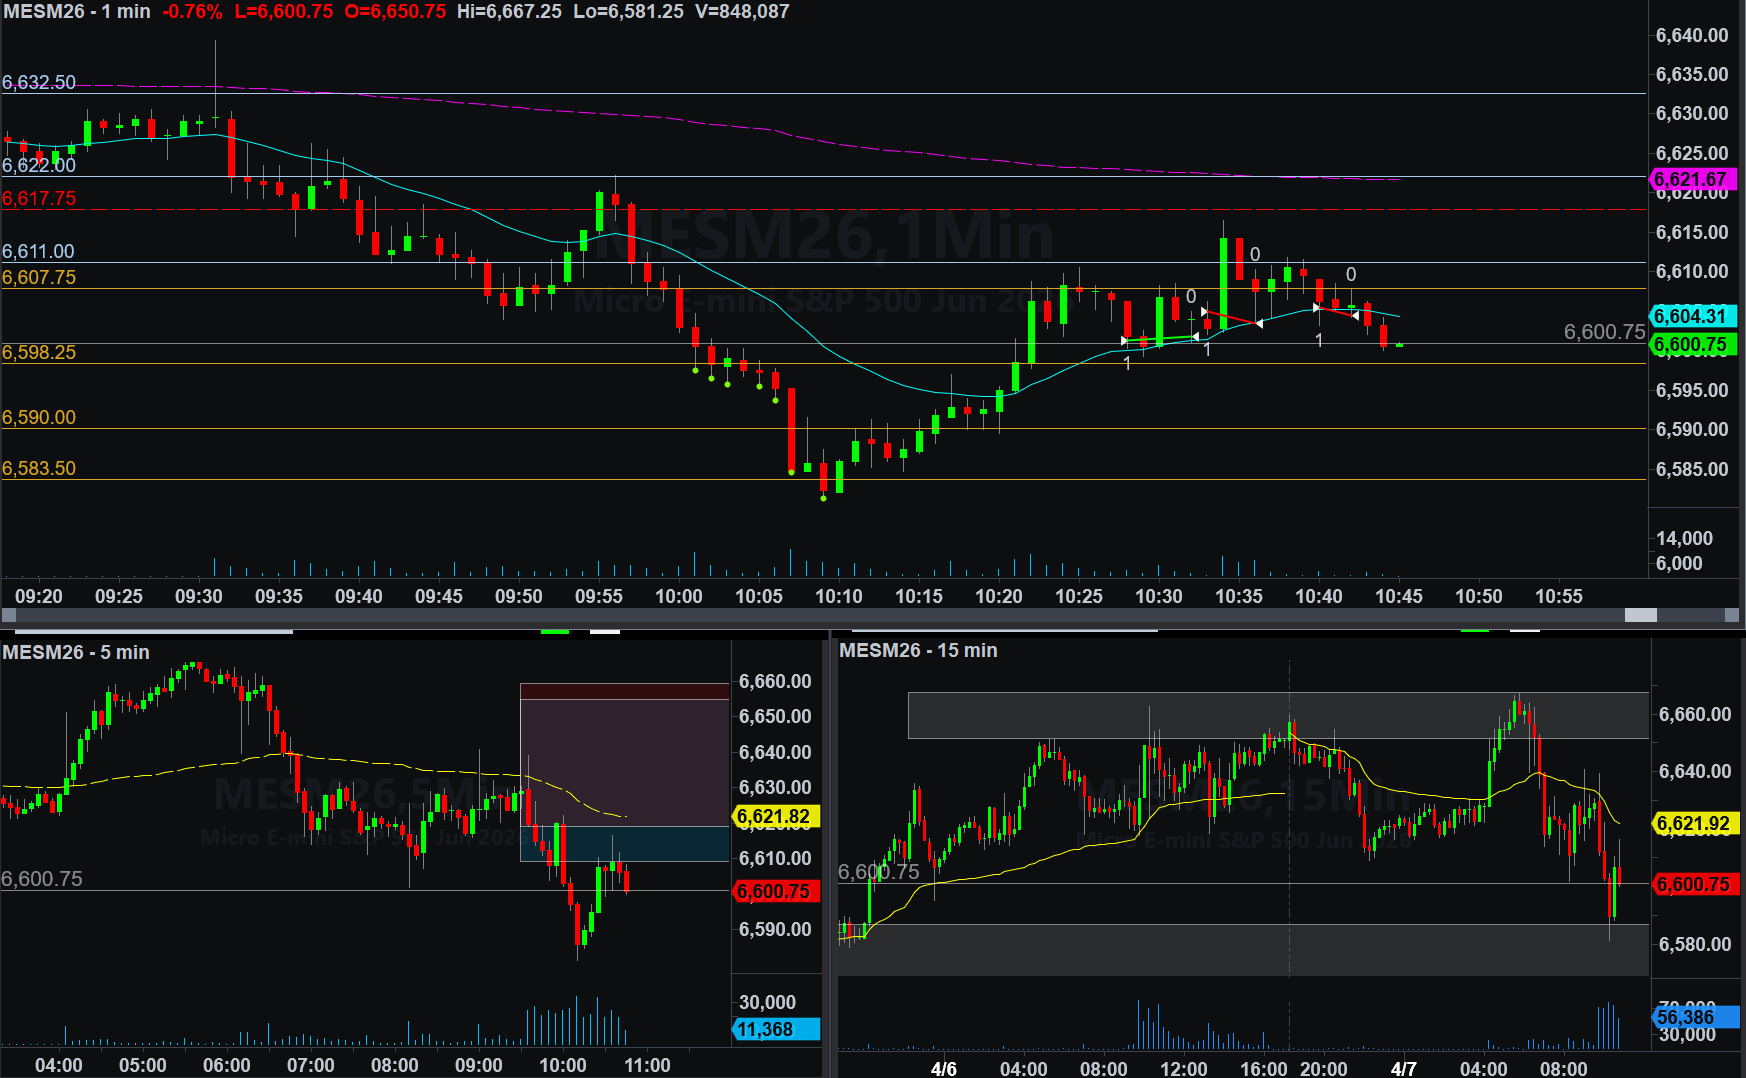Screen dimensions: 1746x1078
Task: Select the cyan 6,604.31 moving average price tag
Action: click(x=1692, y=316)
